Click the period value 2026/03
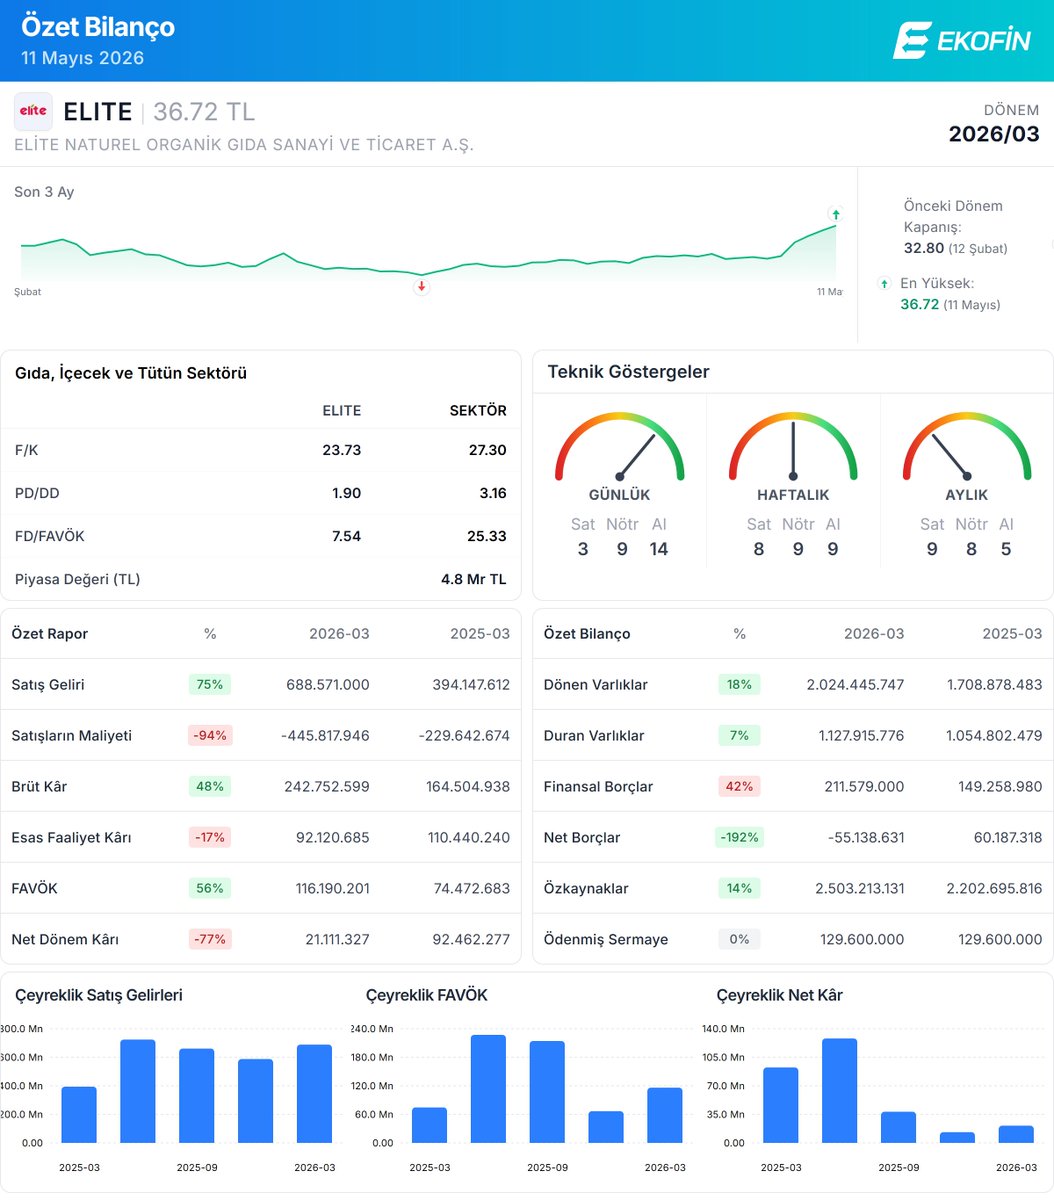 point(994,134)
